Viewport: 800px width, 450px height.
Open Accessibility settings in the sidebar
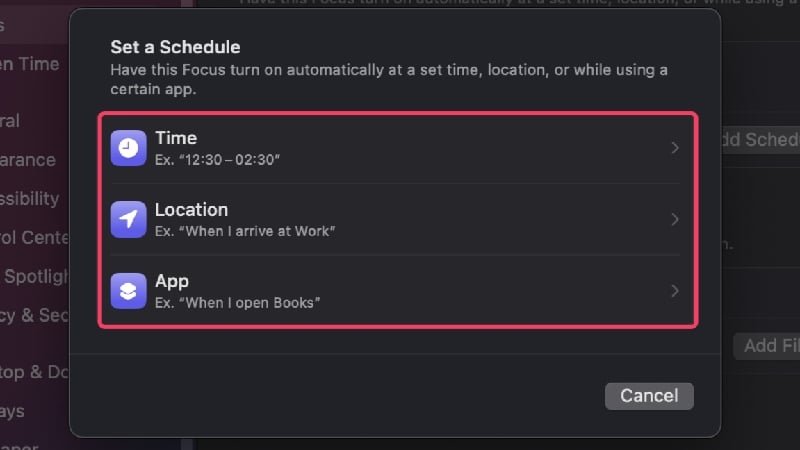(x=30, y=198)
